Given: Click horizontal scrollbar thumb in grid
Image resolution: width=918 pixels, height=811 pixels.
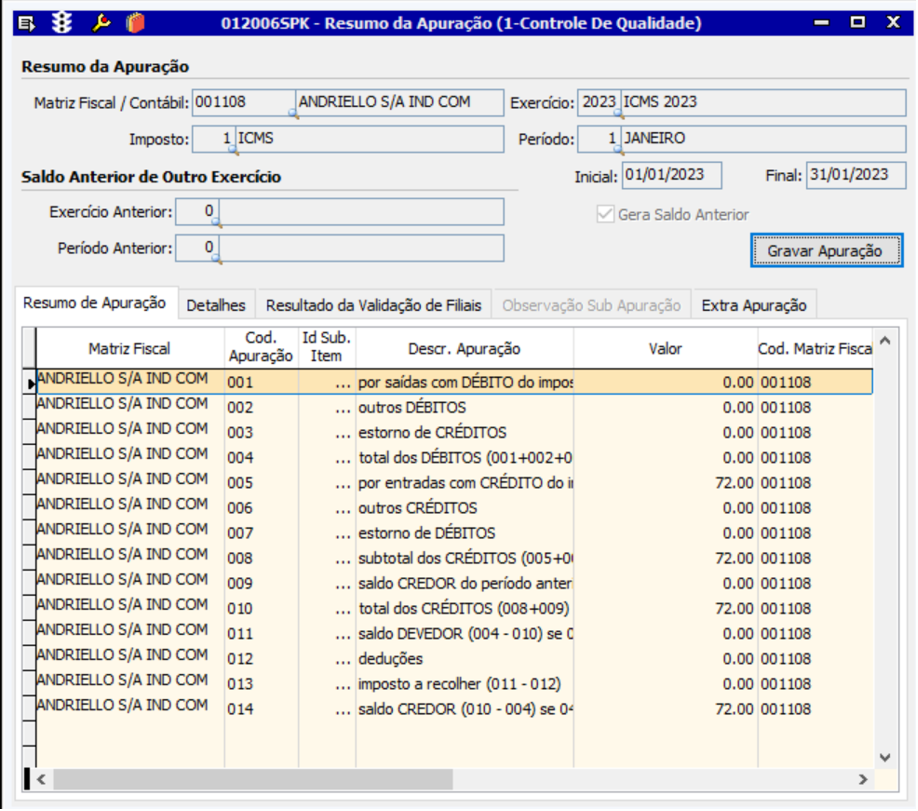Looking at the screenshot, I should tap(253, 779).
